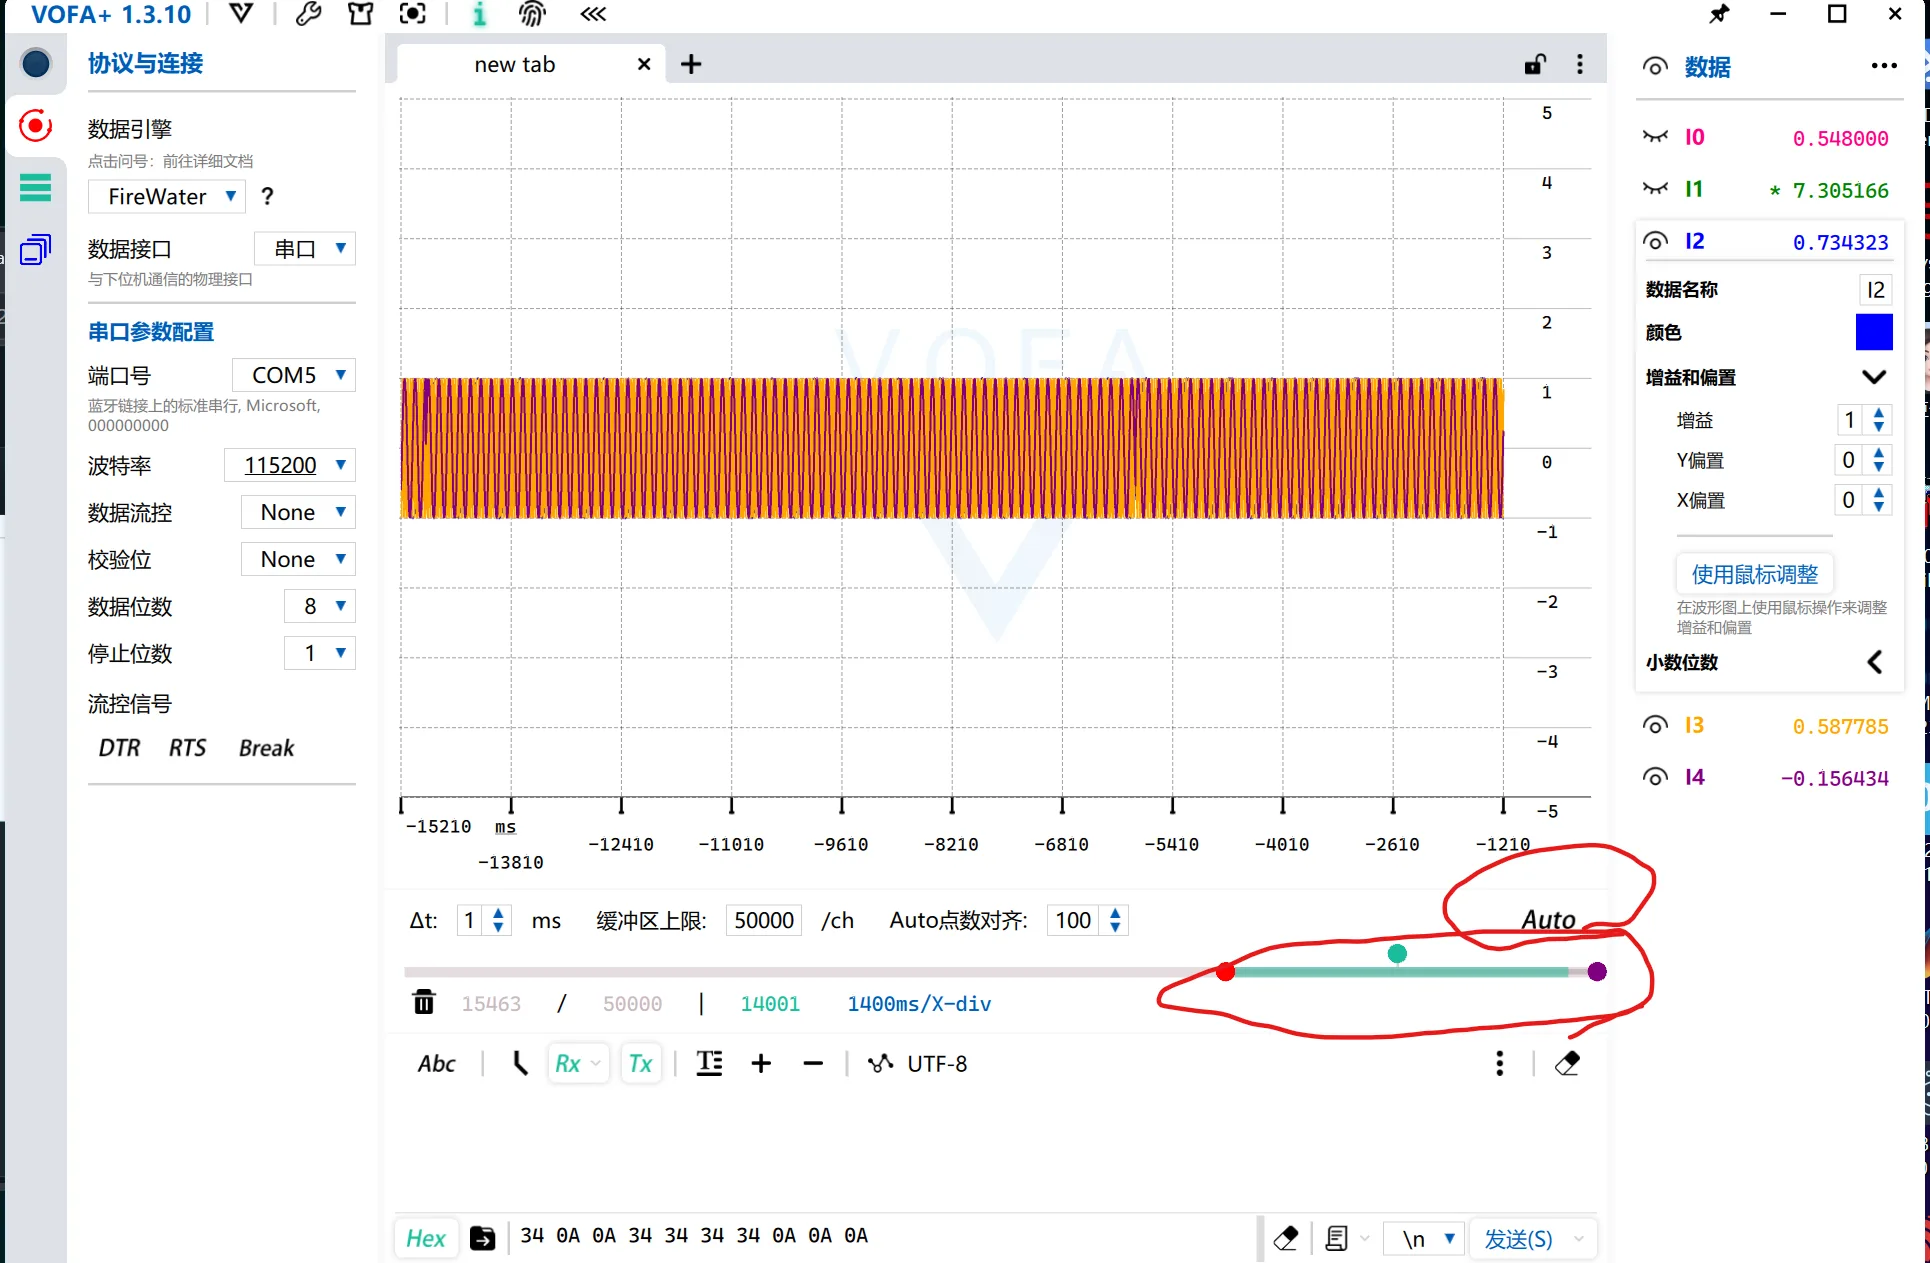Click the eraser icon beside UTF-8 toolbar
Image resolution: width=1930 pixels, height=1263 pixels.
1568,1063
